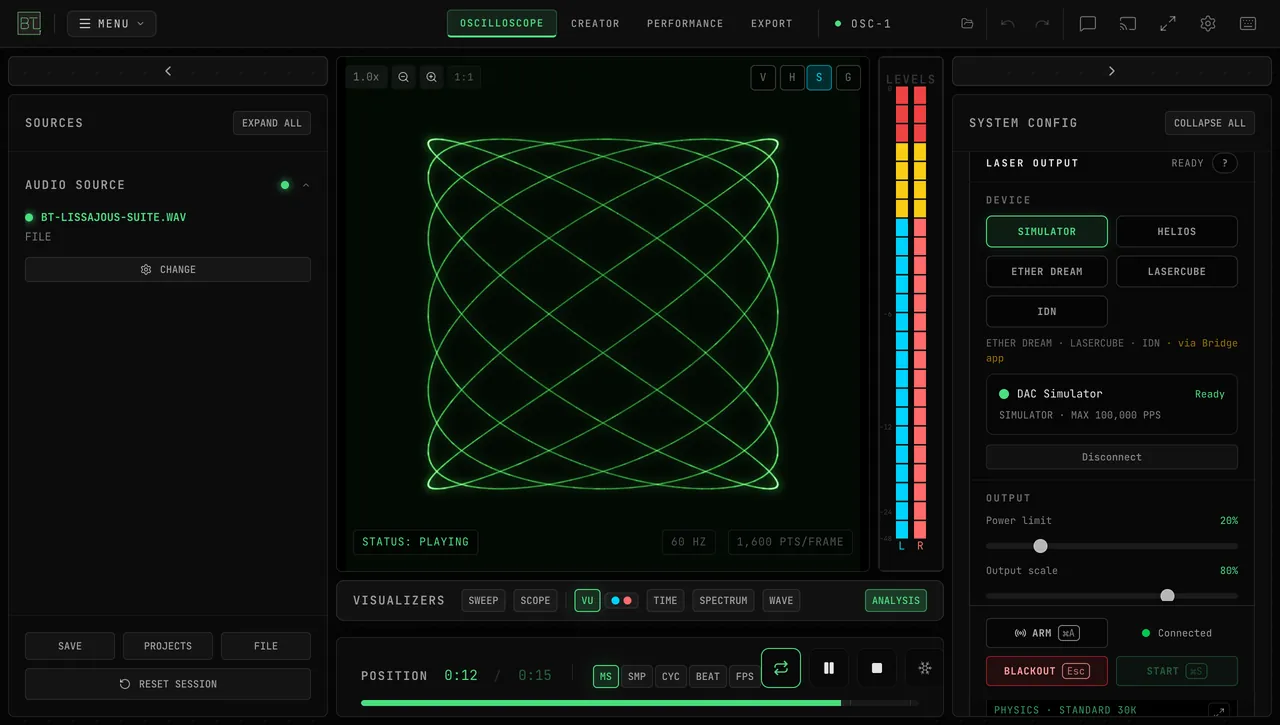Toggle loop playback
The image size is (1280, 725).
(x=781, y=668)
